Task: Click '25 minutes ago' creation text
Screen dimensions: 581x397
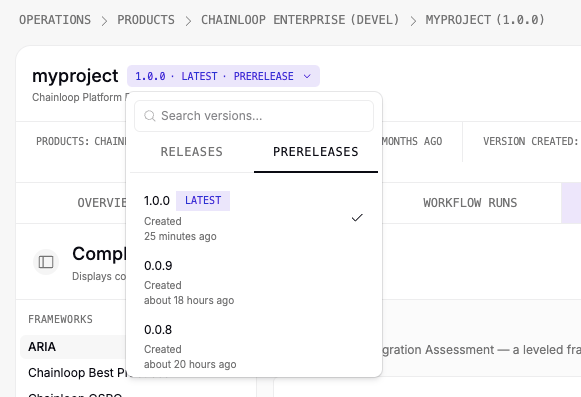Action: pos(180,236)
